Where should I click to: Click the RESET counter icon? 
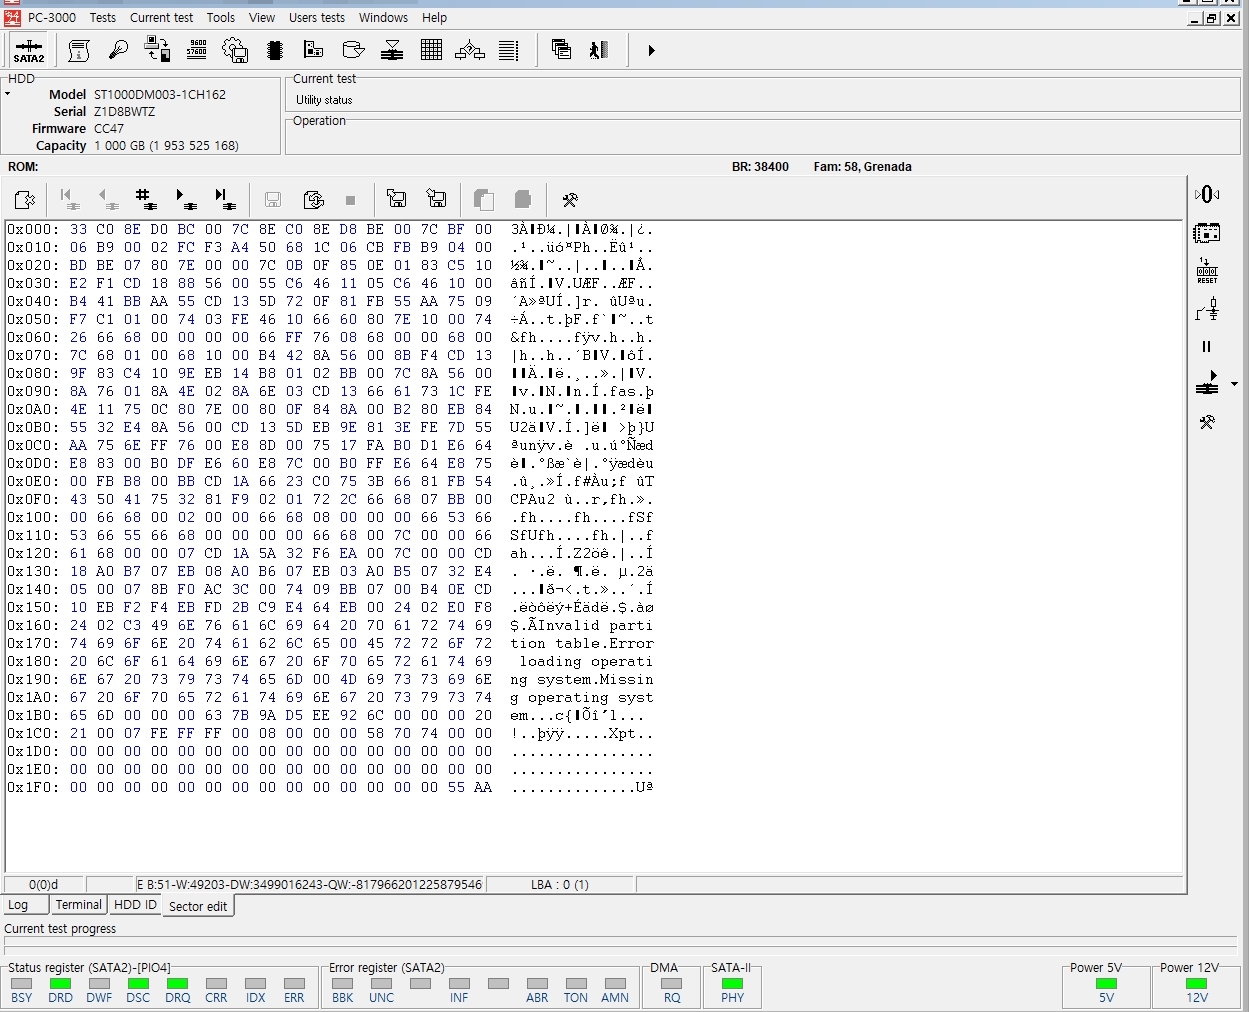point(1207,271)
